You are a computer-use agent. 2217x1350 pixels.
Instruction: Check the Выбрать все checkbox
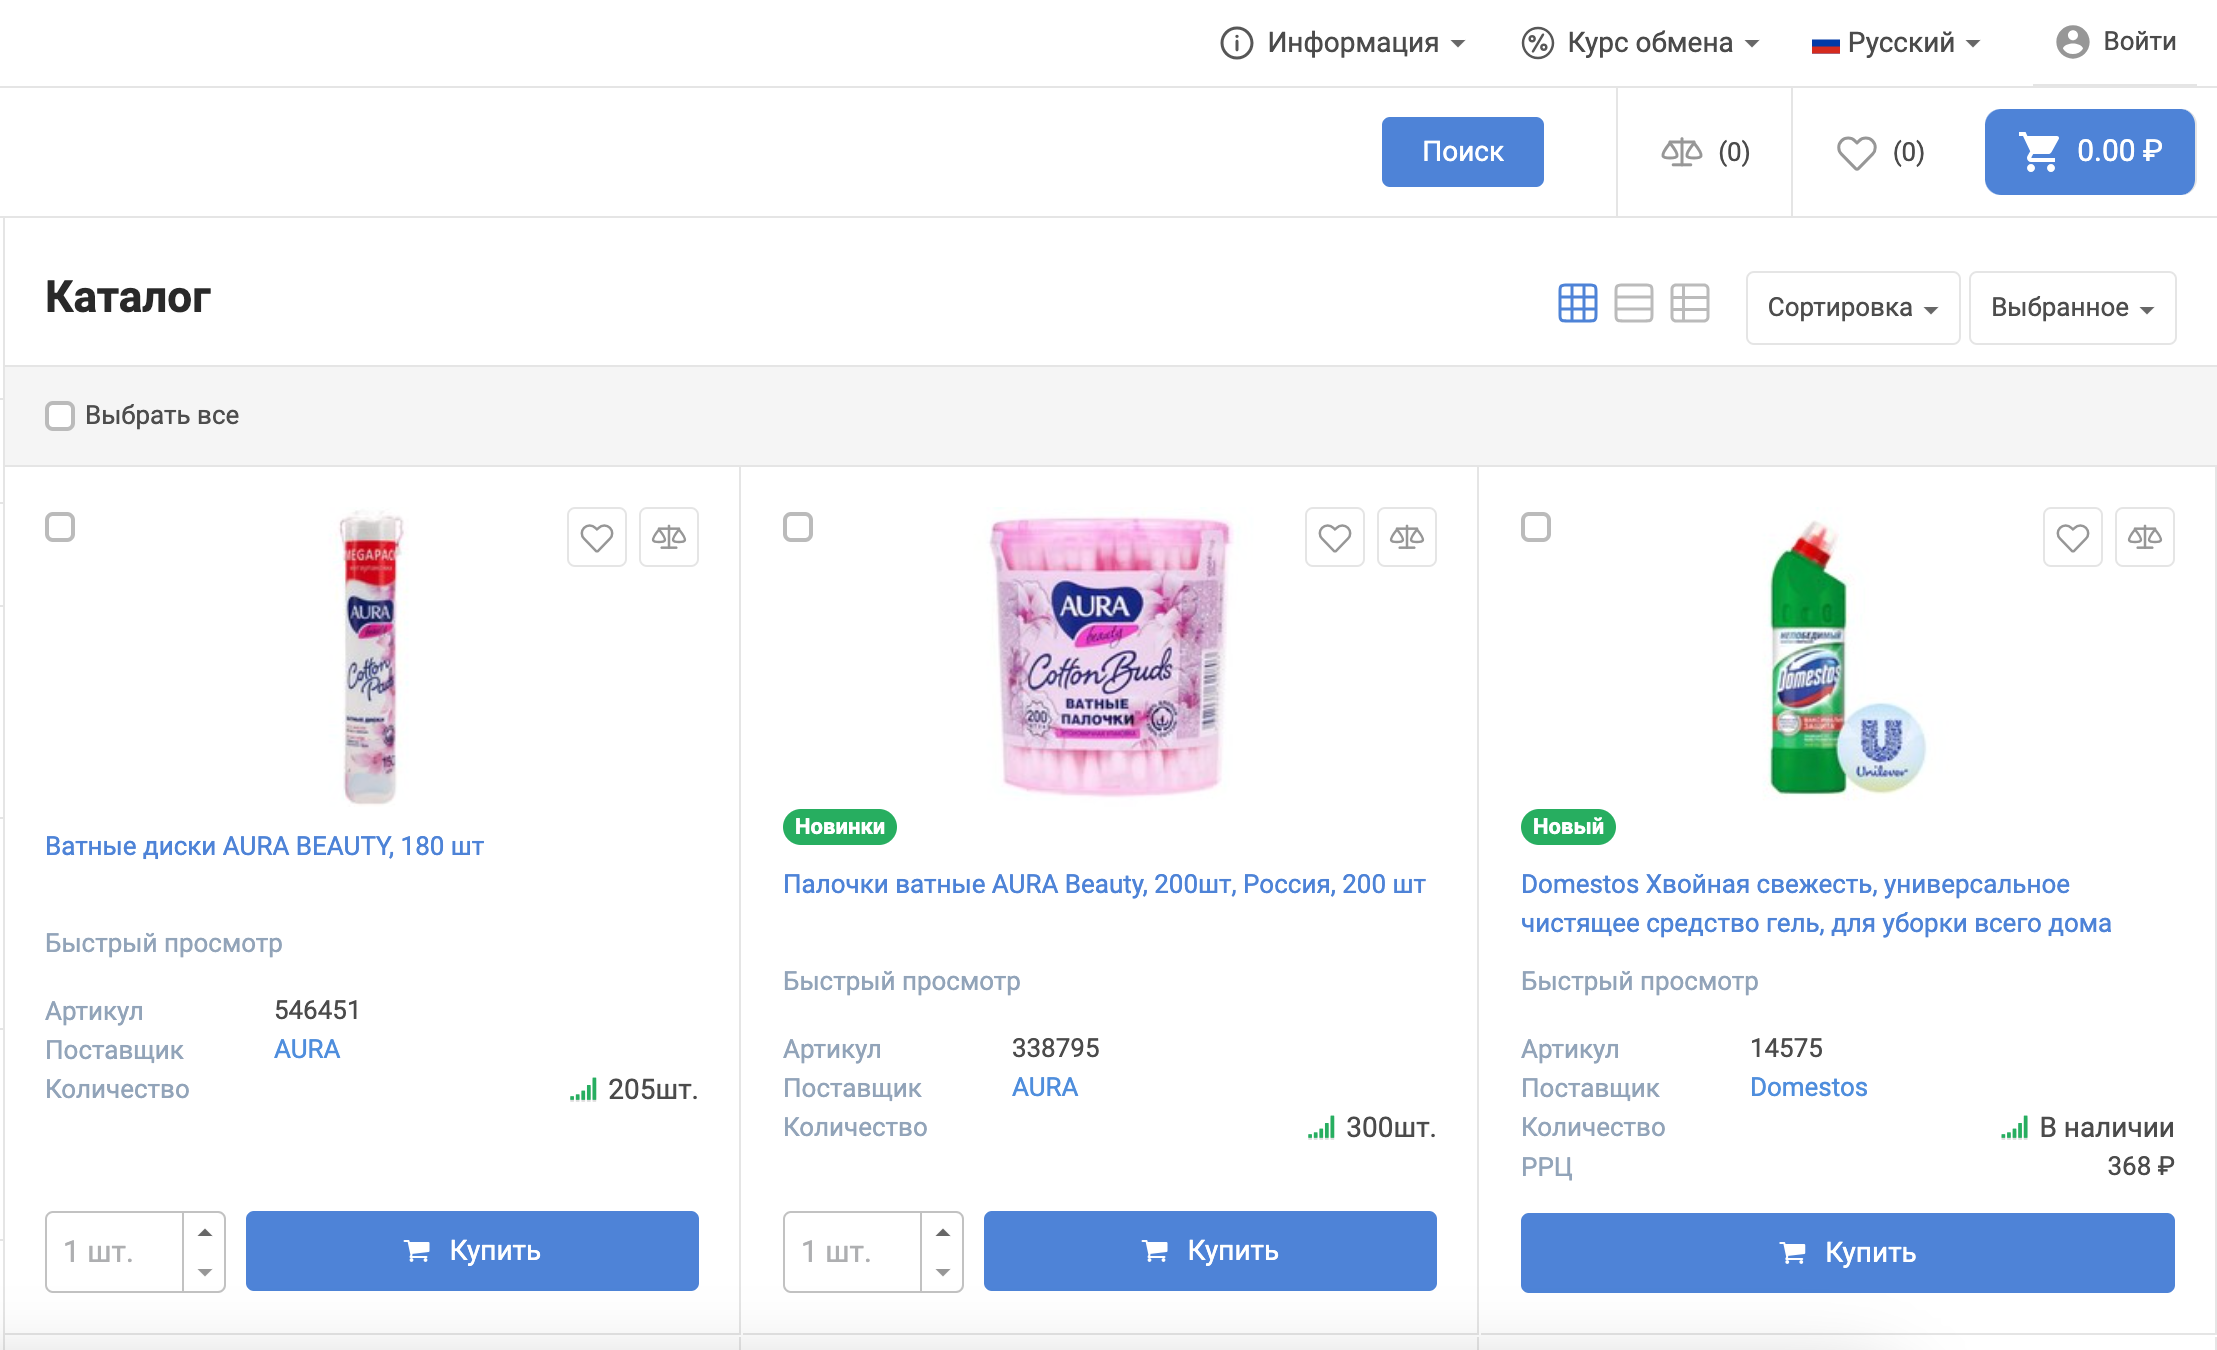[x=60, y=416]
